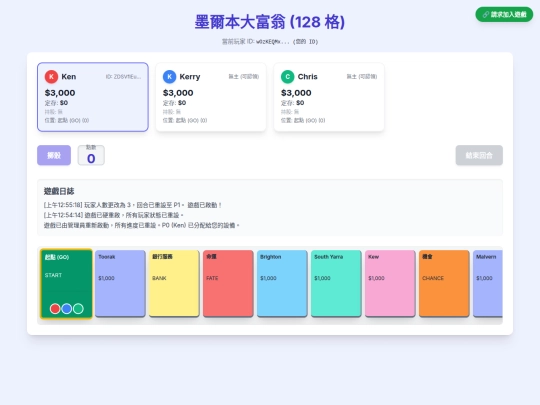Click the red FATE tile
540x405 pixels.
pos(228,283)
